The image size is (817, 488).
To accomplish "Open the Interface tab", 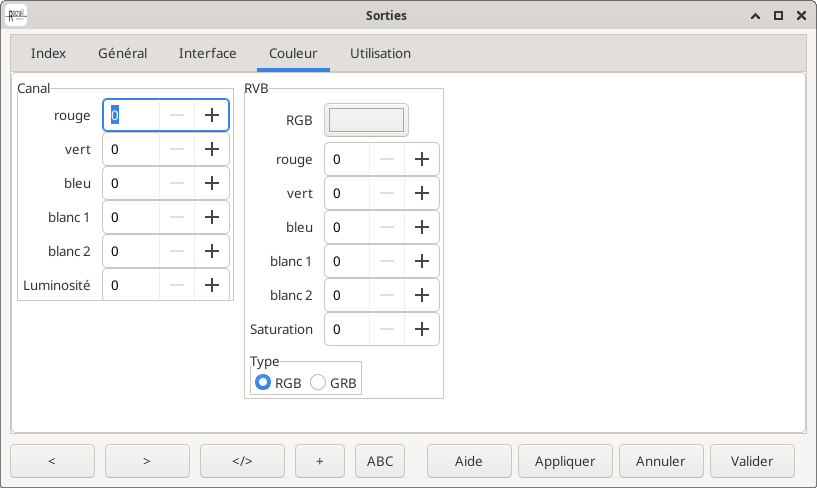I will [207, 53].
